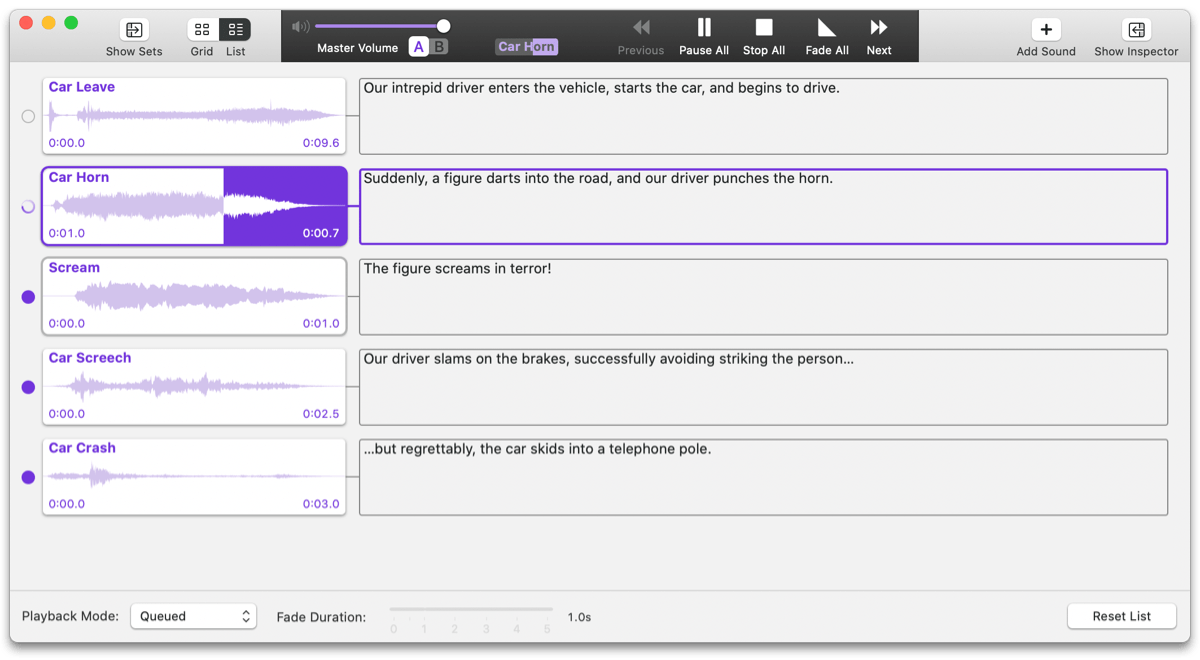Open the Playback Mode dropdown
The width and height of the screenshot is (1200, 660).
tap(193, 616)
